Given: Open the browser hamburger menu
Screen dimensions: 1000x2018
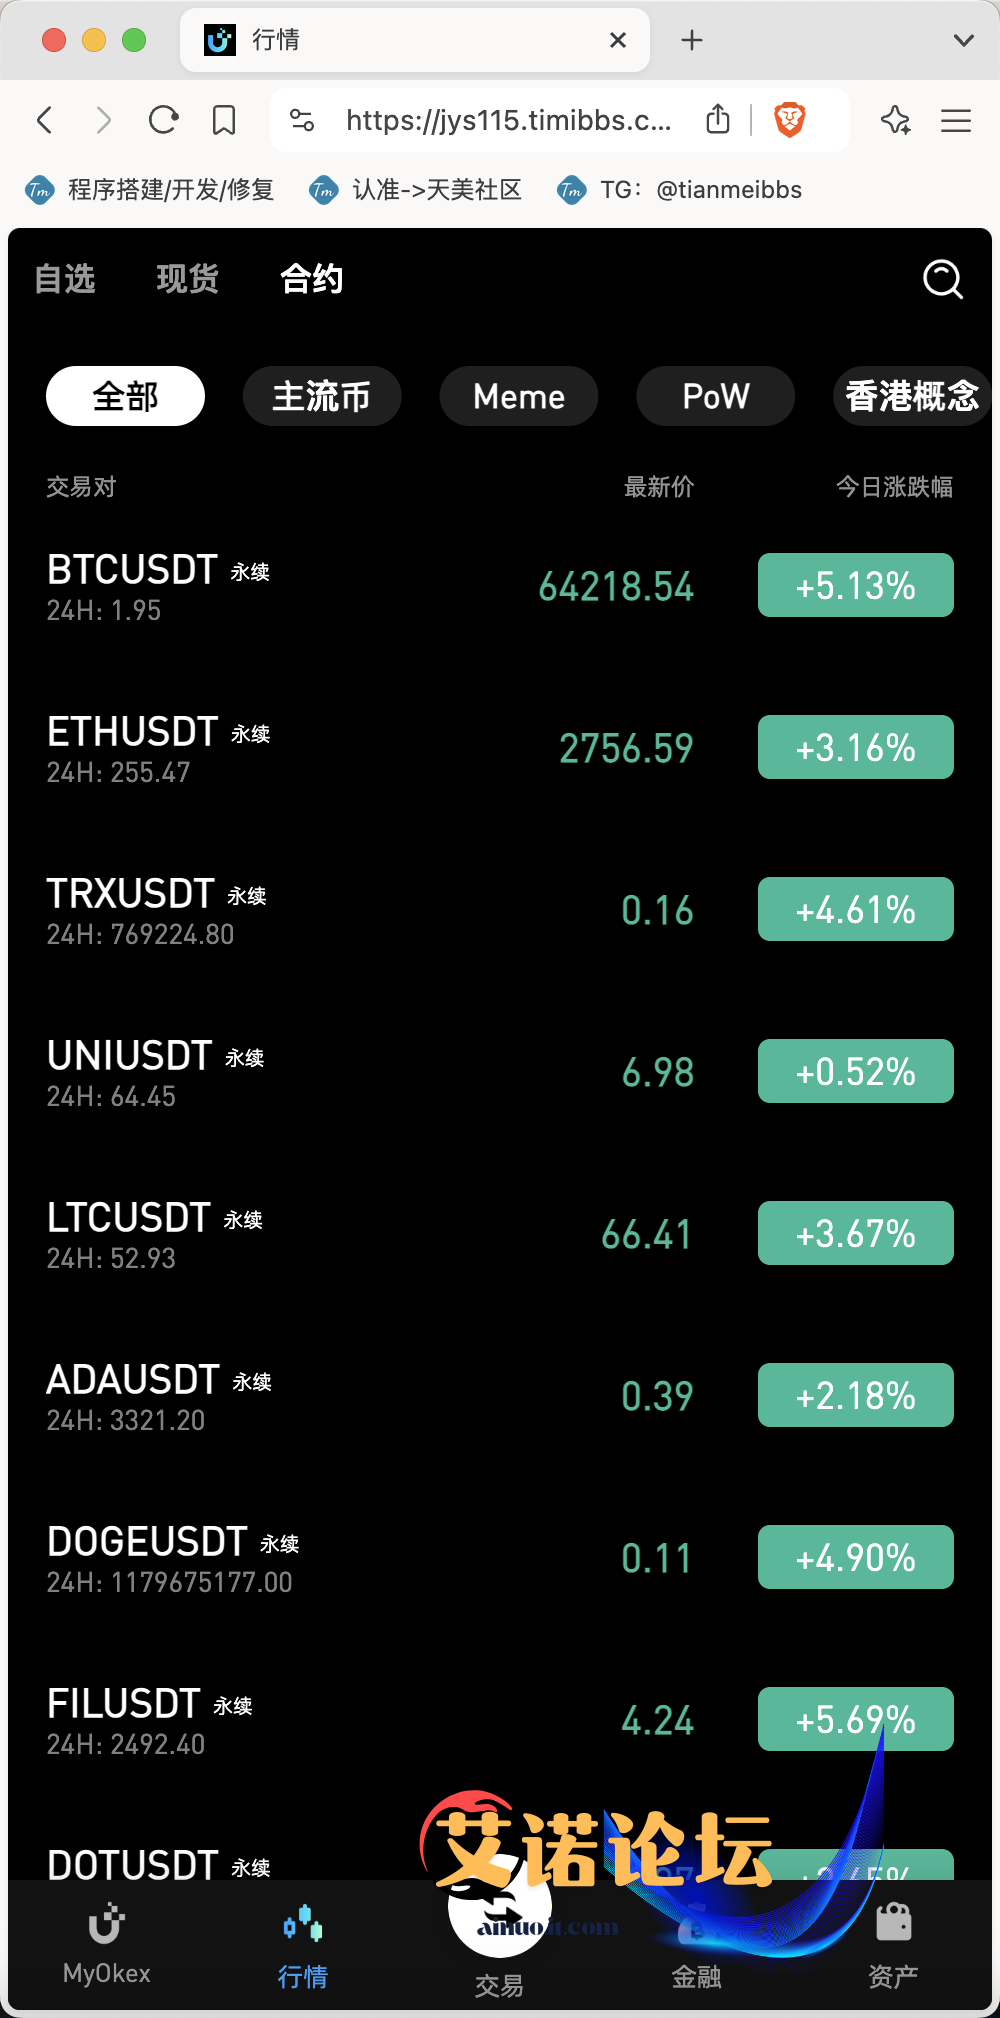Looking at the screenshot, I should coord(956,121).
